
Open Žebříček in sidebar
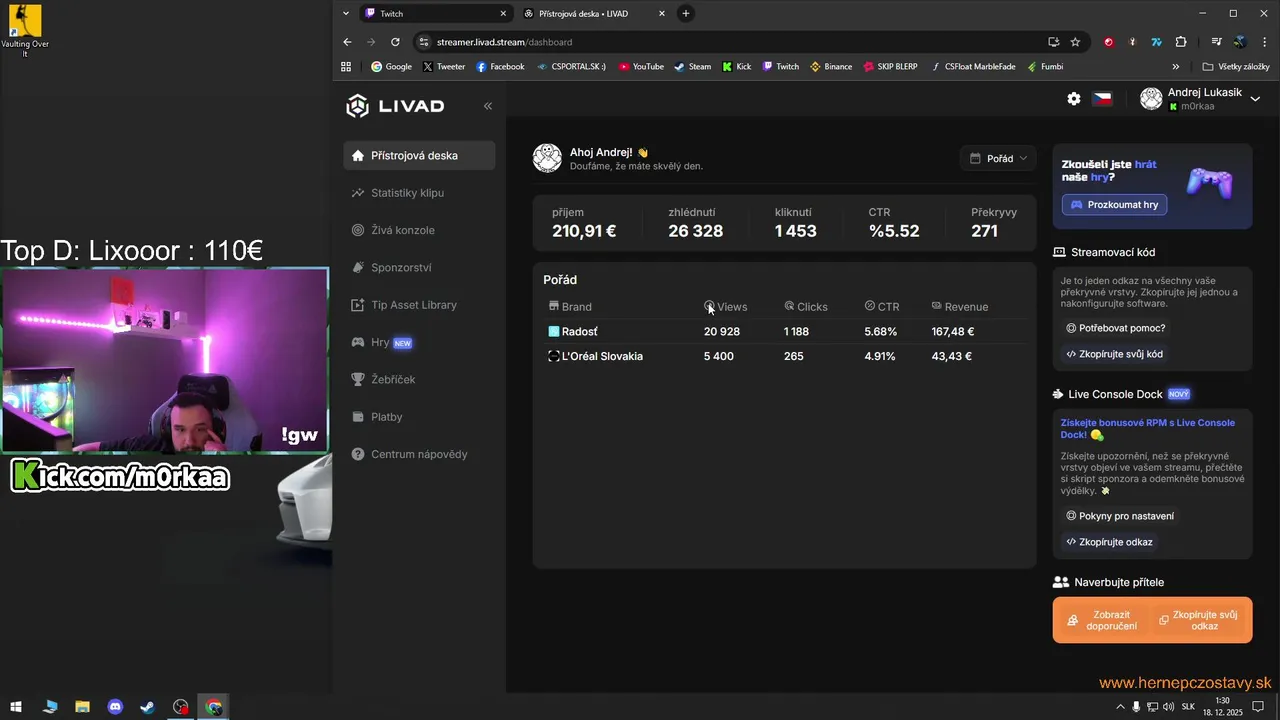click(383, 380)
